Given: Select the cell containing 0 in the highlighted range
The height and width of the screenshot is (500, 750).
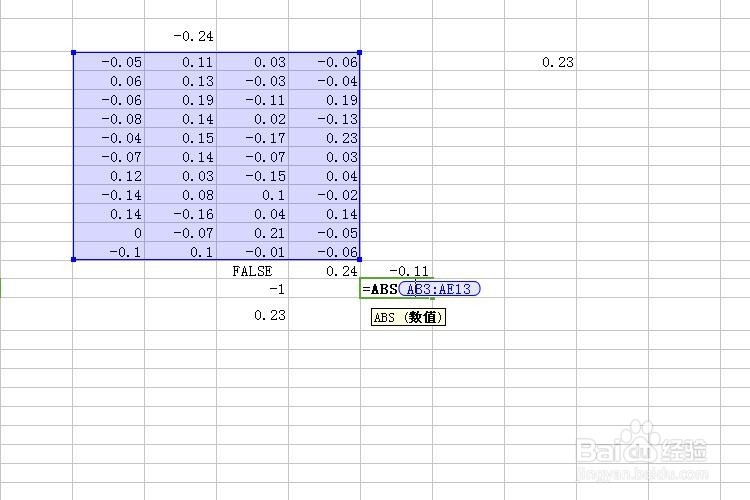Looking at the screenshot, I should tap(109, 233).
